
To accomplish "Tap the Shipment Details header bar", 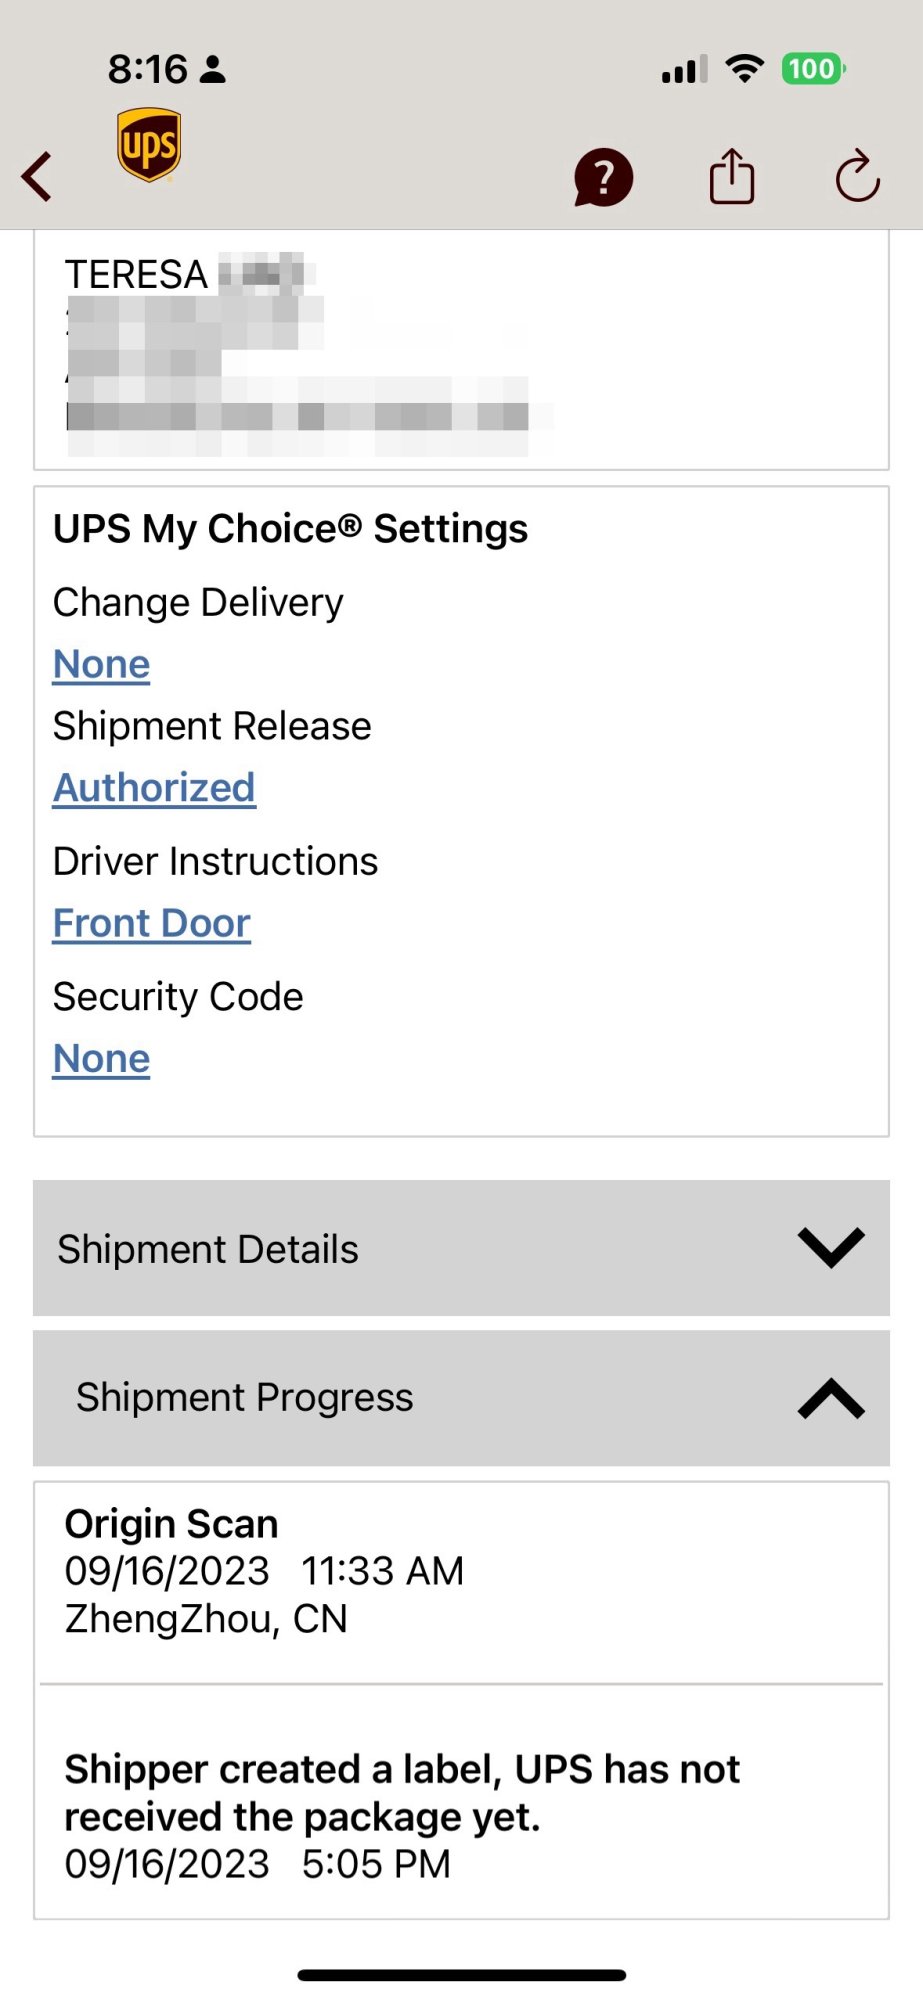I will click(x=400, y=1248).
